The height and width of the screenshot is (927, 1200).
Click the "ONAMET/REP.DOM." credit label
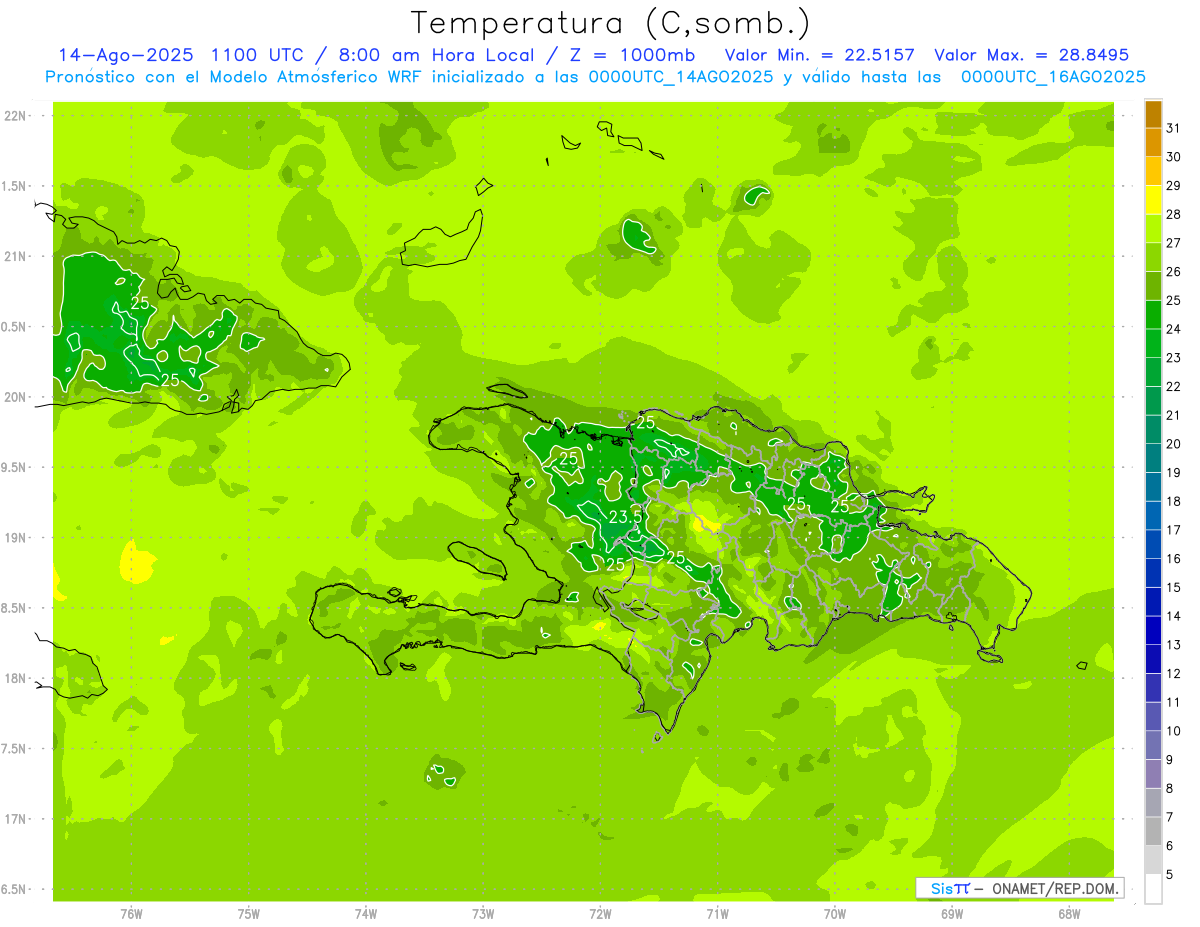click(1055, 888)
